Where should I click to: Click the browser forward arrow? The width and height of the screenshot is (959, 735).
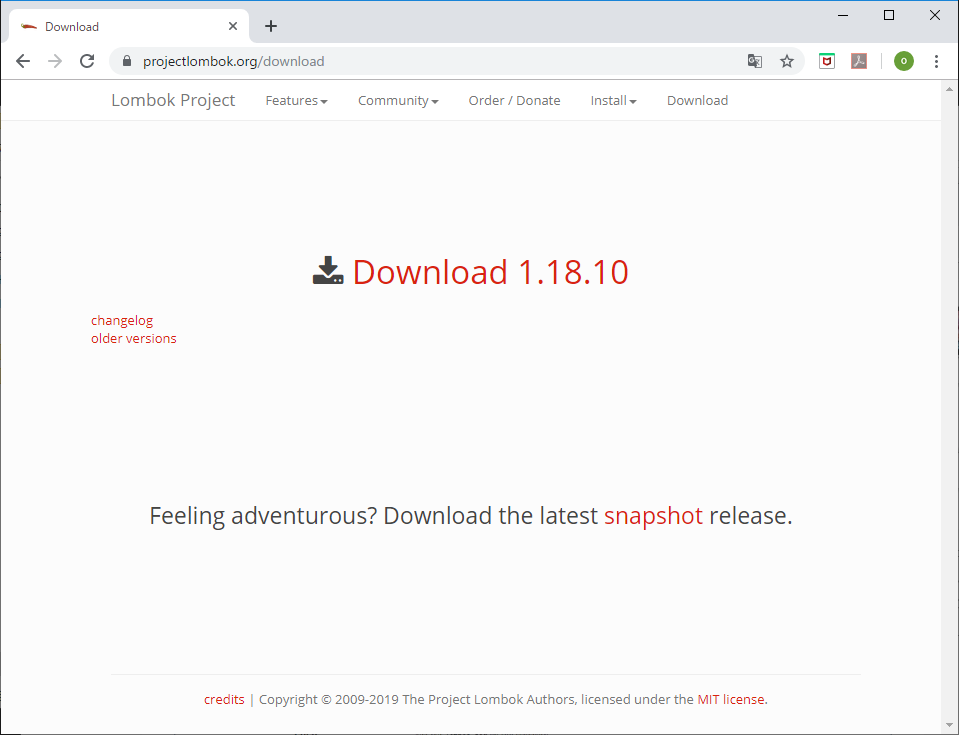(x=55, y=61)
